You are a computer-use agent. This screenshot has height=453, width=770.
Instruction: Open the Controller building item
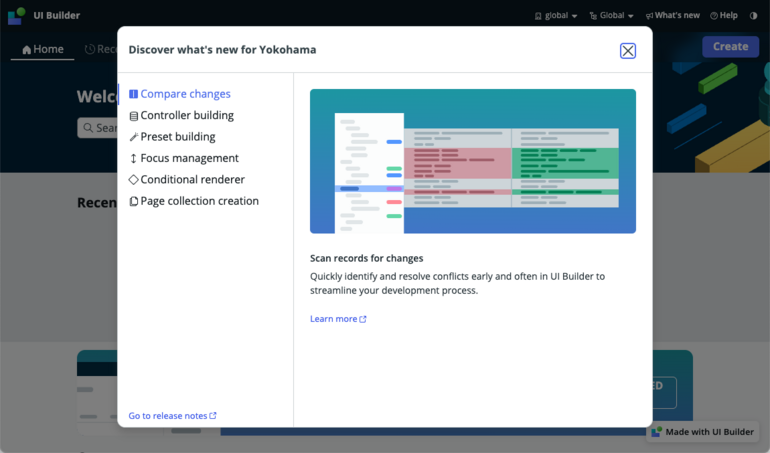pos(181,115)
